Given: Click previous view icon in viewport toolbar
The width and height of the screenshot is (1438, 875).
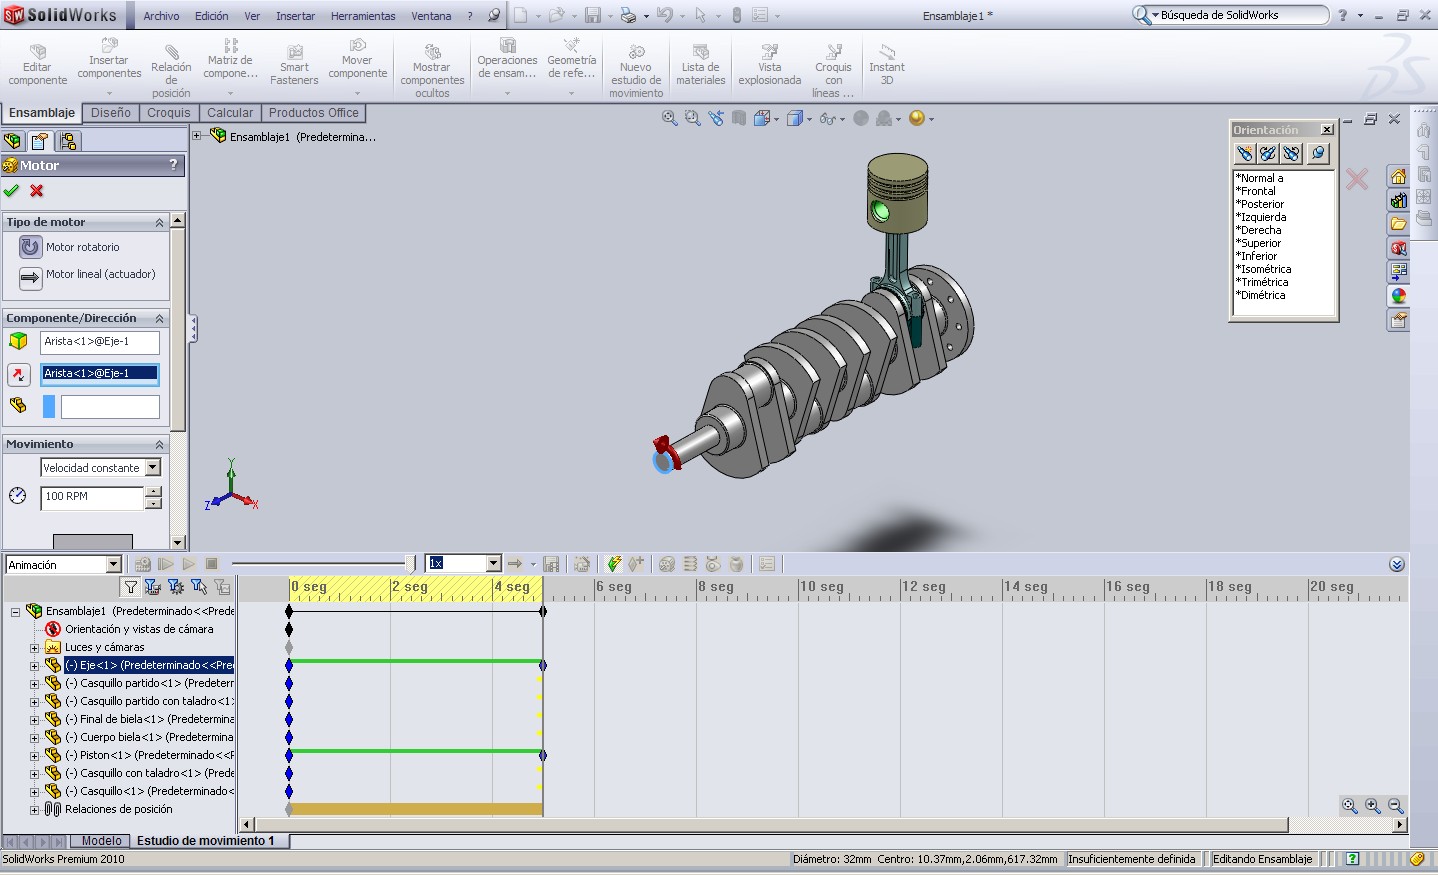Looking at the screenshot, I should [716, 118].
